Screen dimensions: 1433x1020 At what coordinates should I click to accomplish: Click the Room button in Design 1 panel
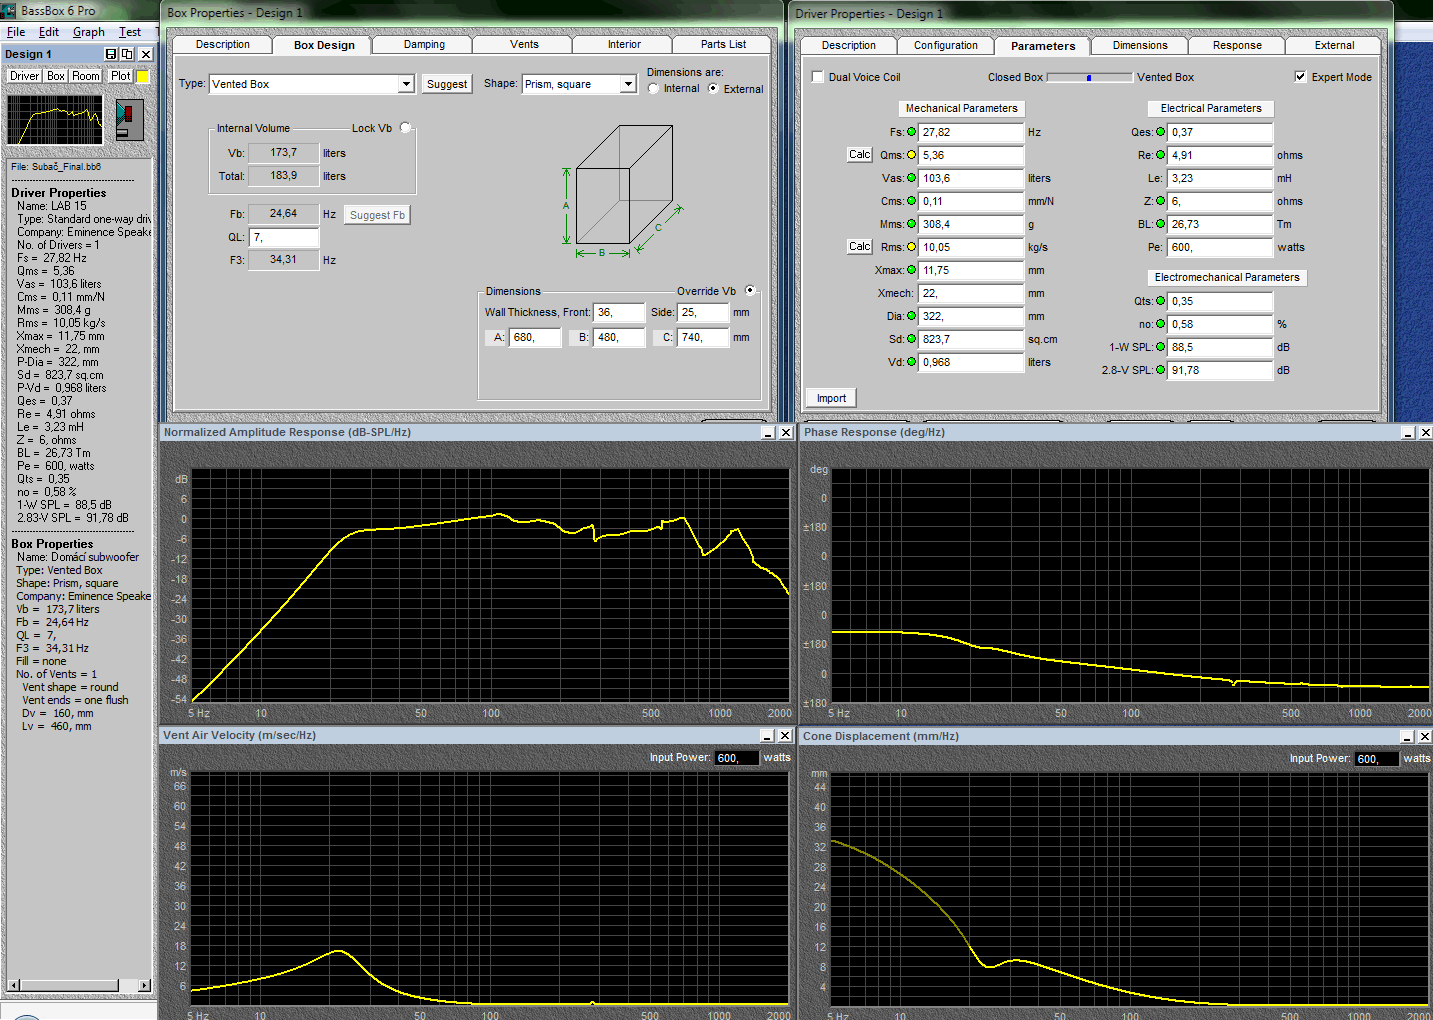click(x=86, y=76)
